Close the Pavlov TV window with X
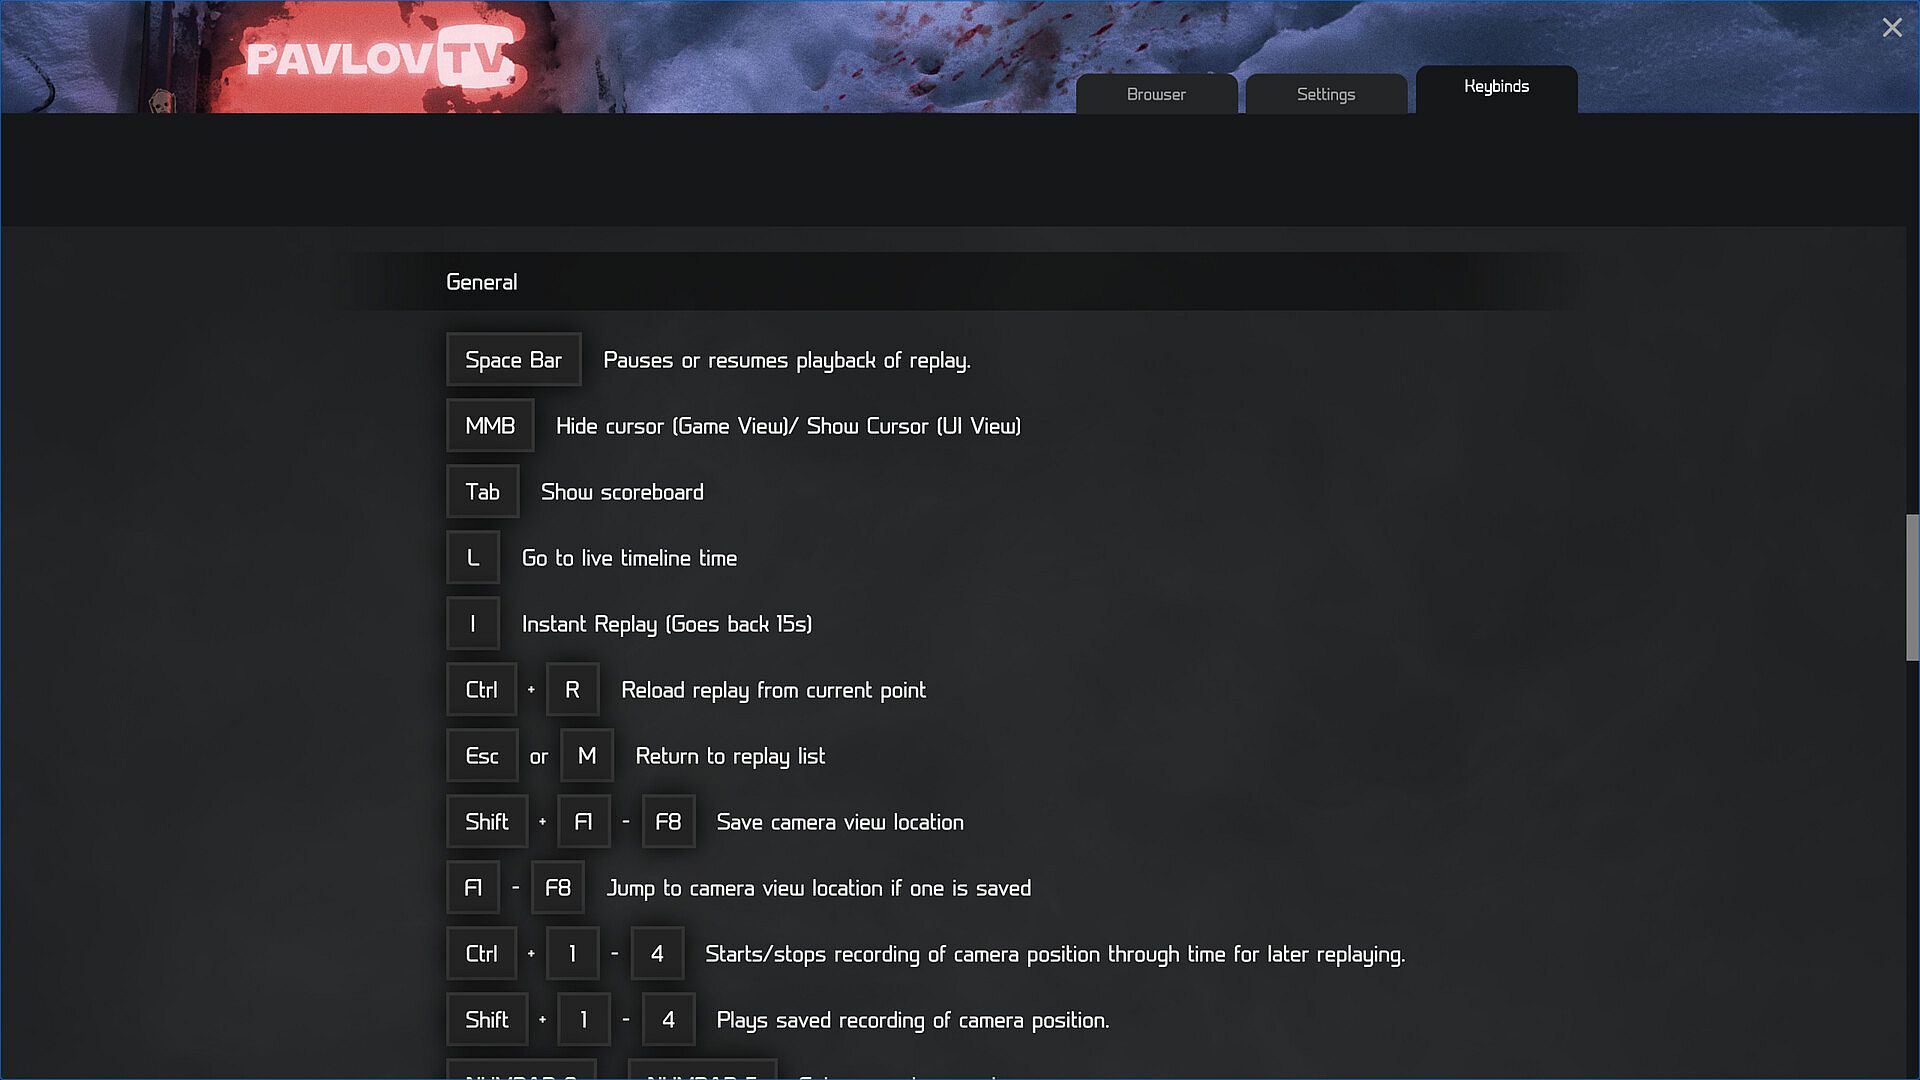 pyautogui.click(x=1892, y=28)
